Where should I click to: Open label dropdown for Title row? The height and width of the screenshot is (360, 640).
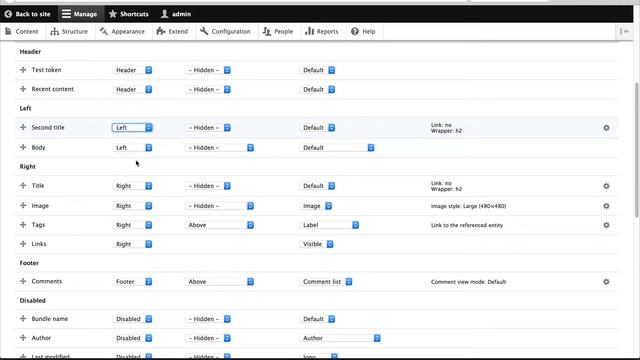pyautogui.click(x=208, y=186)
